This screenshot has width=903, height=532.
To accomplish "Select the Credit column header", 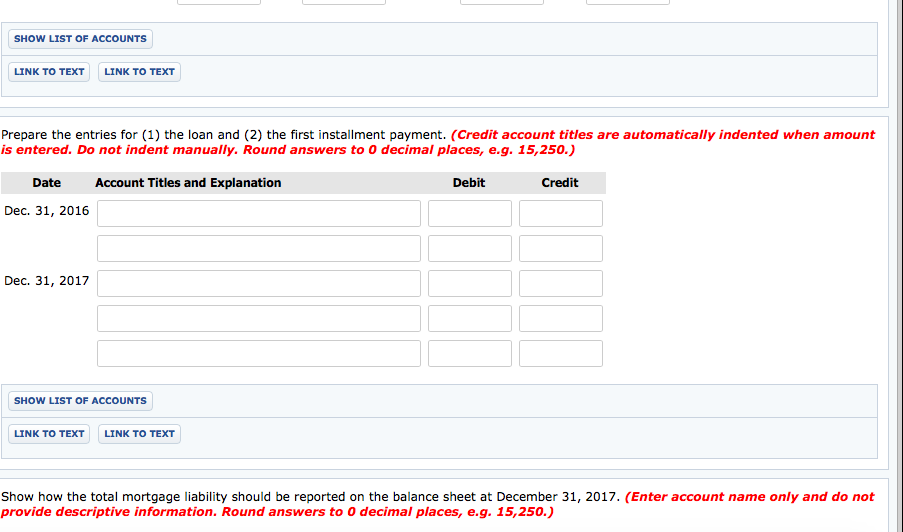I will pyautogui.click(x=560, y=183).
